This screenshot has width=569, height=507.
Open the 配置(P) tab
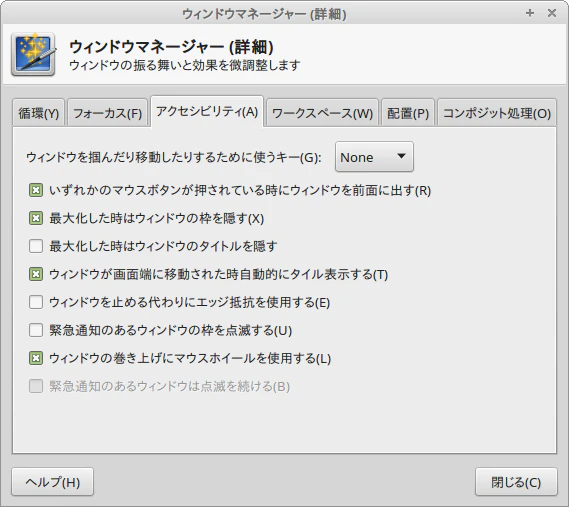(408, 113)
